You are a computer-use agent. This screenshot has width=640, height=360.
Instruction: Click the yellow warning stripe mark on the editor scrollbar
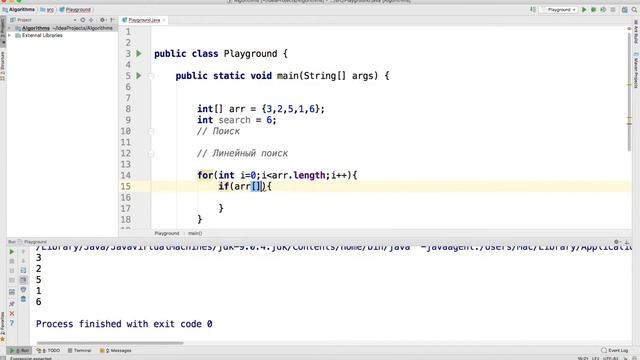(629, 85)
